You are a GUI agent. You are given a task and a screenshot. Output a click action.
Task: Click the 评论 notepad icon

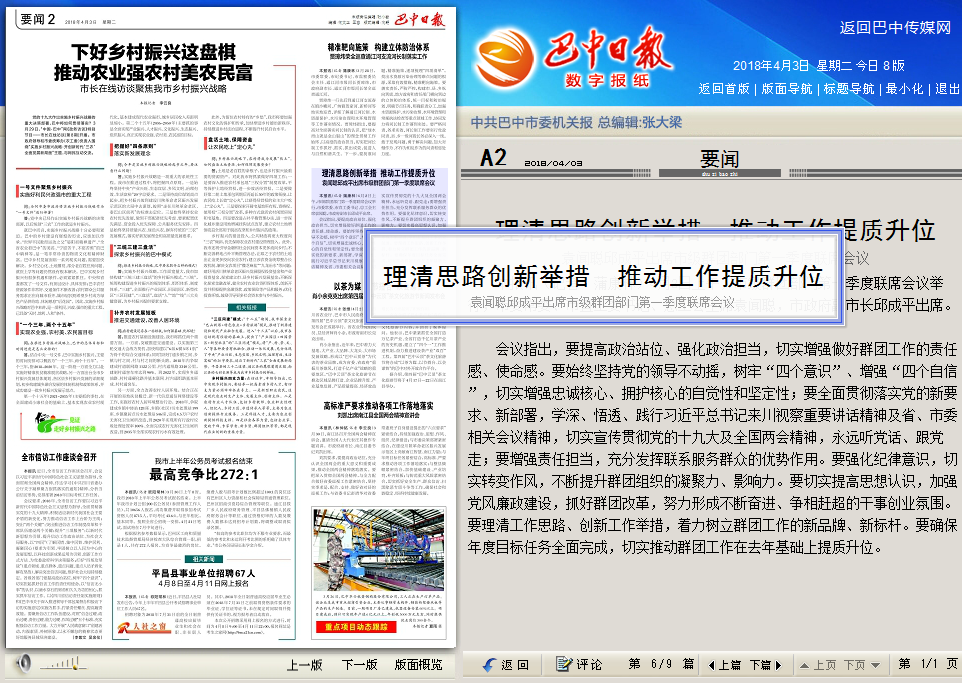563,664
